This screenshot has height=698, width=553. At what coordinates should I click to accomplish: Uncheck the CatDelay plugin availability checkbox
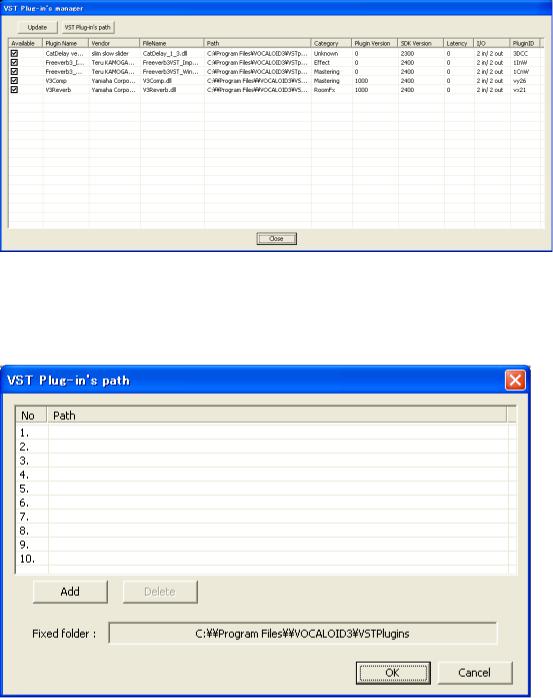(14, 53)
